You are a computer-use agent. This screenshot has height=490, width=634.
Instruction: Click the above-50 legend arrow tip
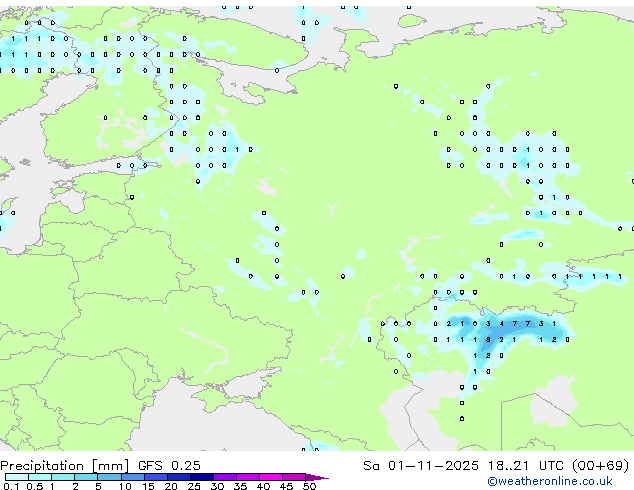tap(318, 477)
